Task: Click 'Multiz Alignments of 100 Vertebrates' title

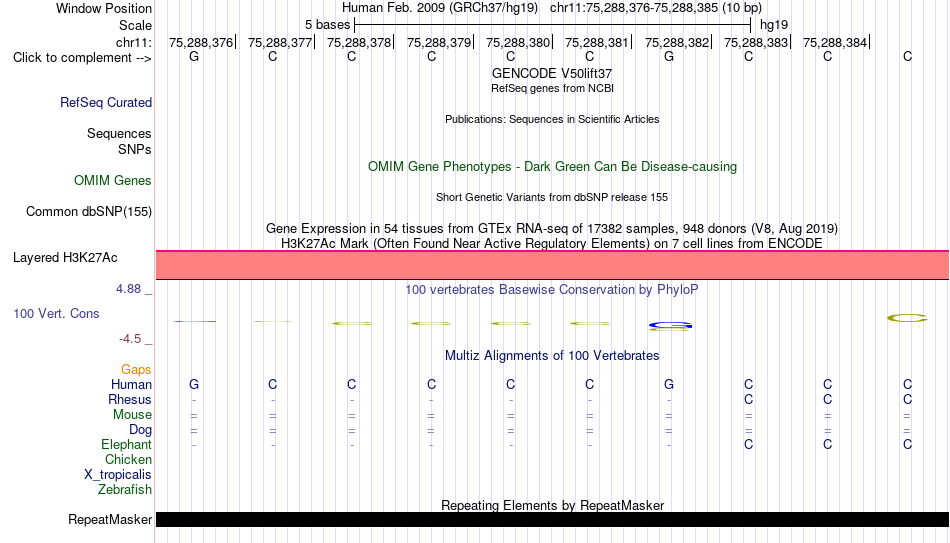Action: point(552,356)
